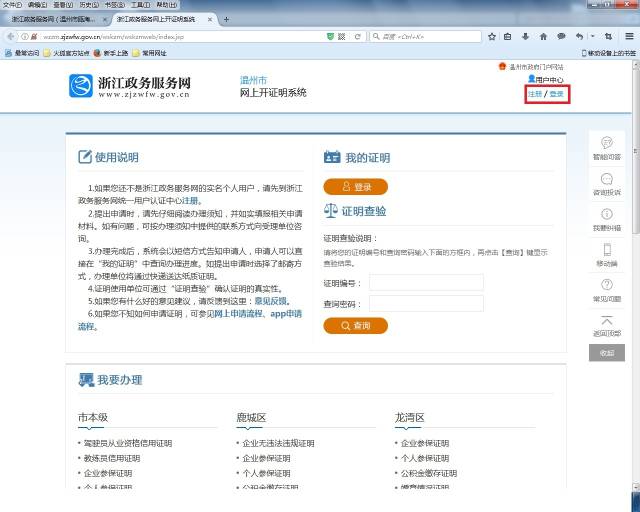
Task: Click the 登录 link in header
Action: (556, 94)
